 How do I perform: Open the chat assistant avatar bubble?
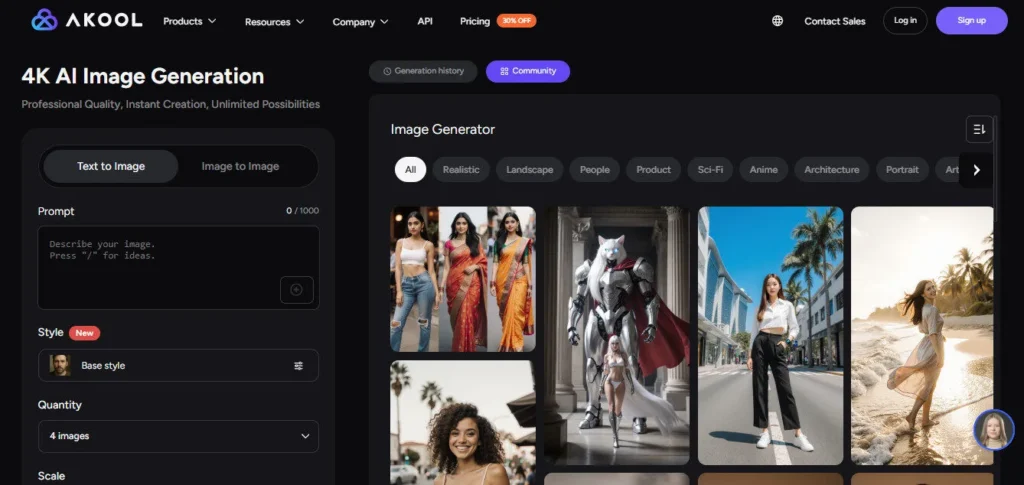point(993,430)
